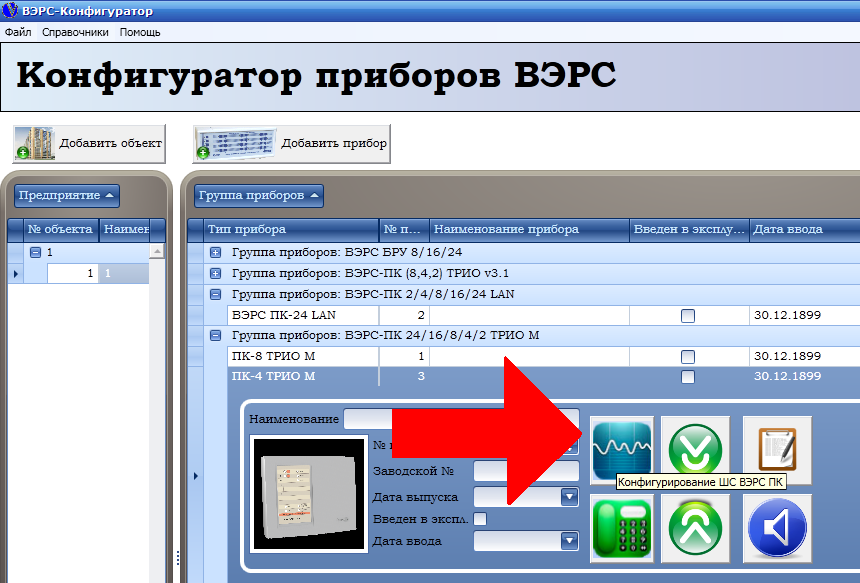This screenshot has width=860, height=583.
Task: Open the Справочники menu
Action: pos(75,32)
